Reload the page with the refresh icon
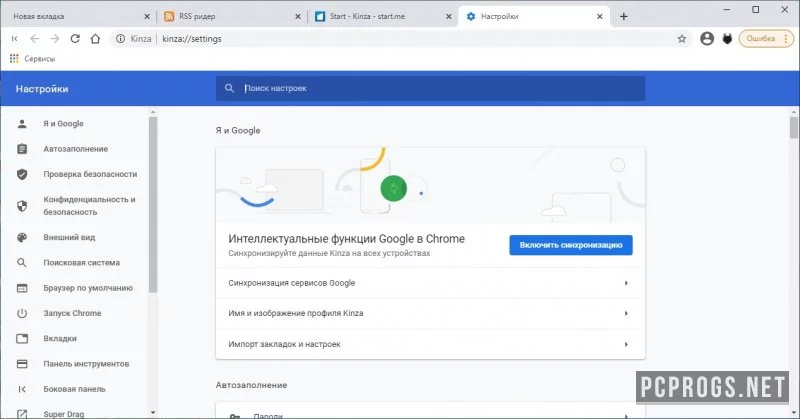Image resolution: width=800 pixels, height=419 pixels. 75,39
